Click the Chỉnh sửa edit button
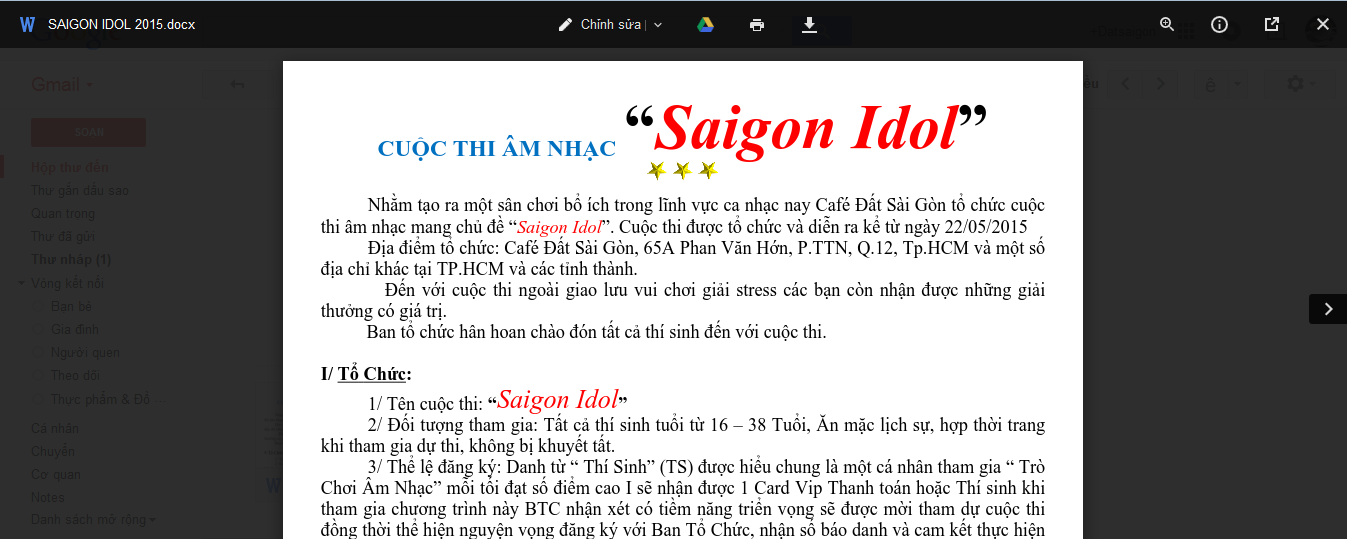The width and height of the screenshot is (1347, 539). point(600,25)
